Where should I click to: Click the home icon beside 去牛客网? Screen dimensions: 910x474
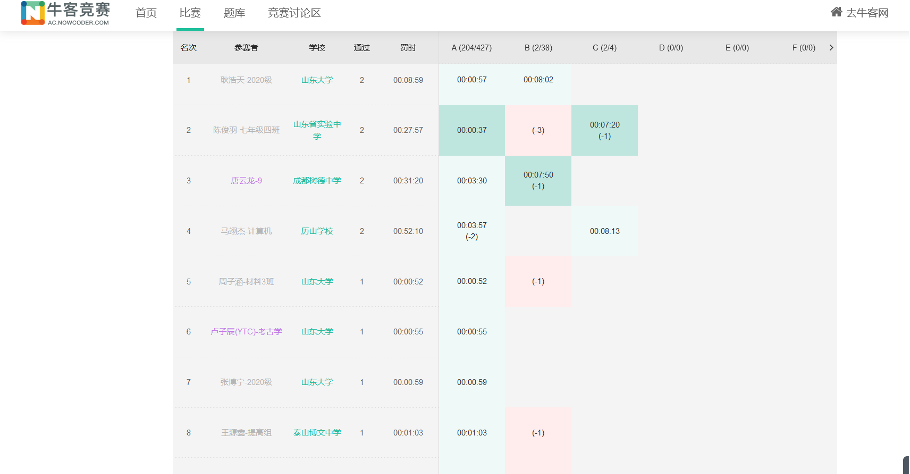(836, 12)
